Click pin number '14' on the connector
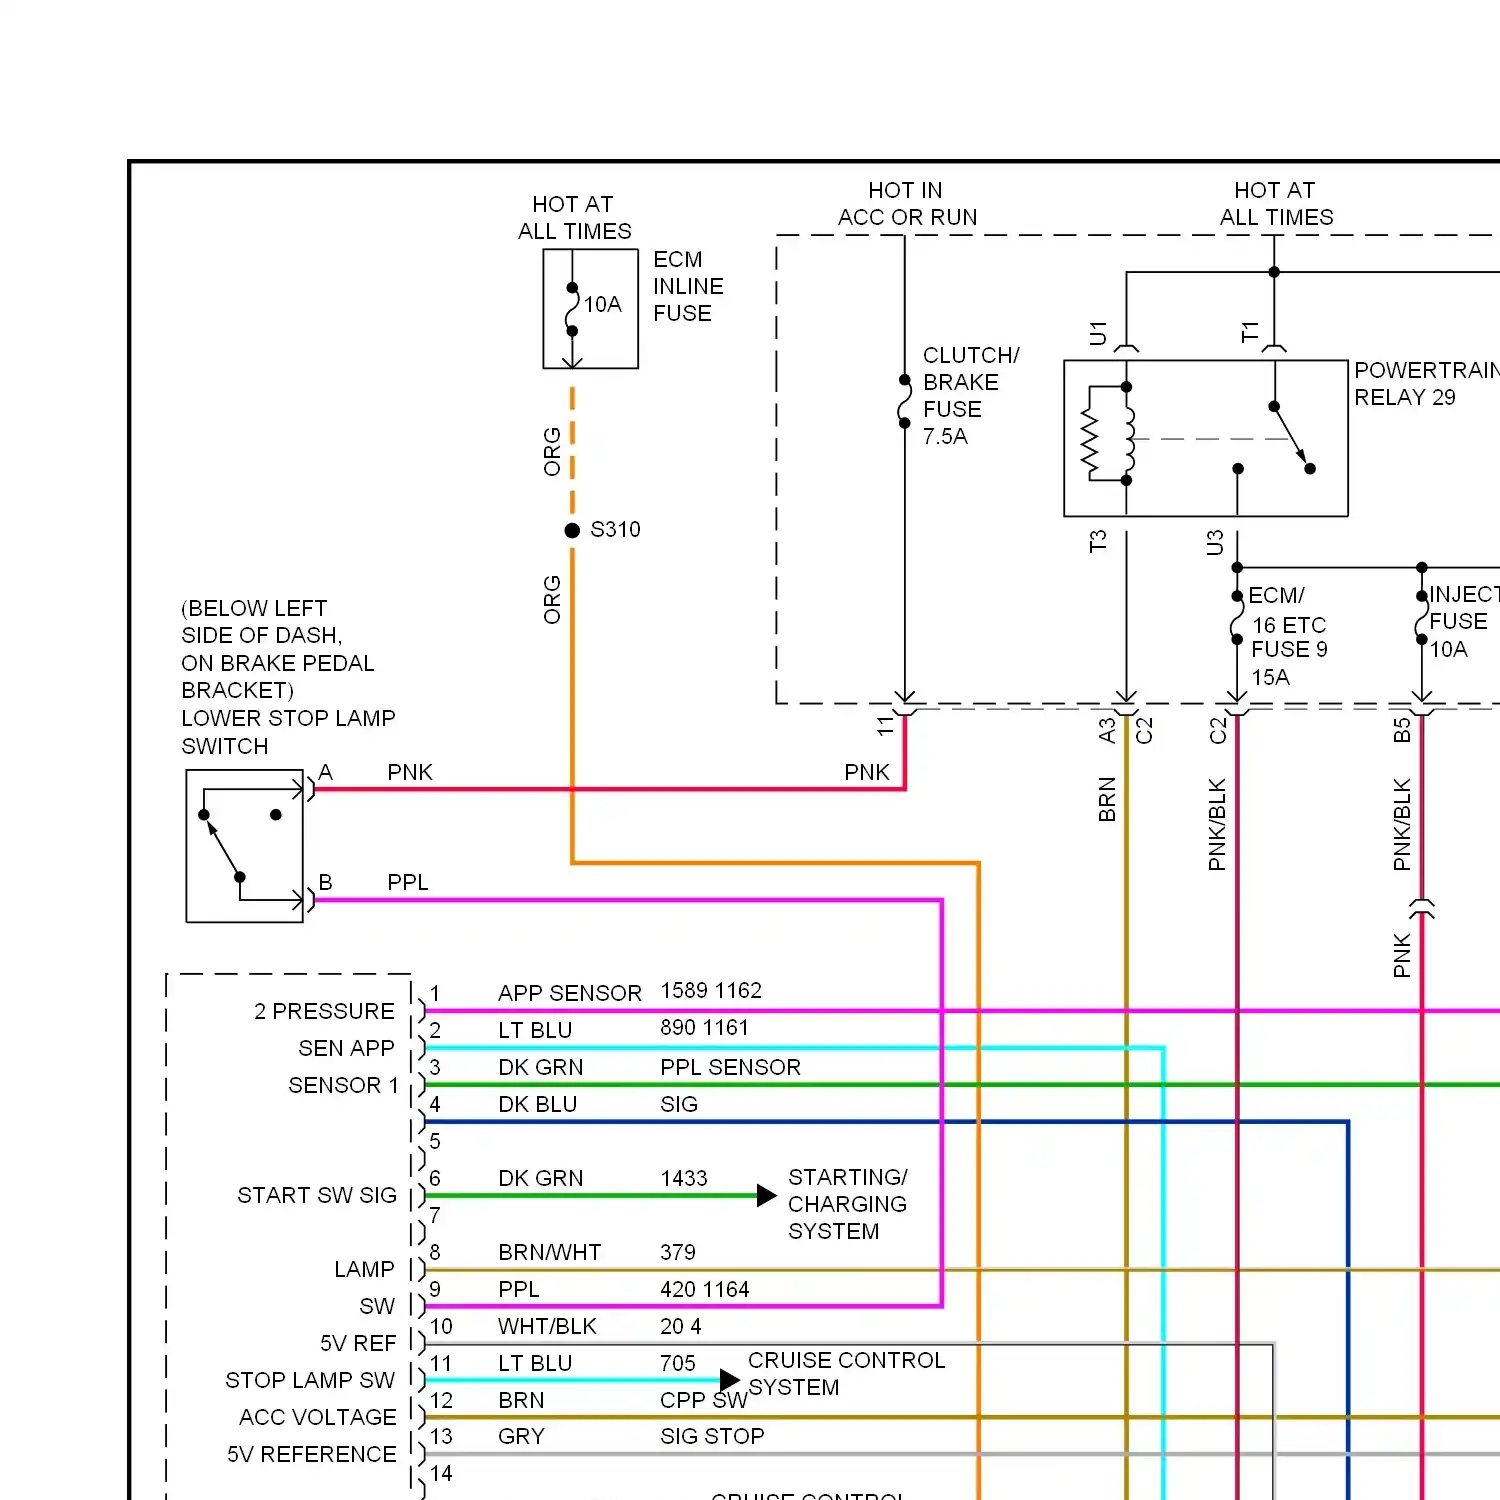The height and width of the screenshot is (1500, 1500). (x=441, y=1473)
